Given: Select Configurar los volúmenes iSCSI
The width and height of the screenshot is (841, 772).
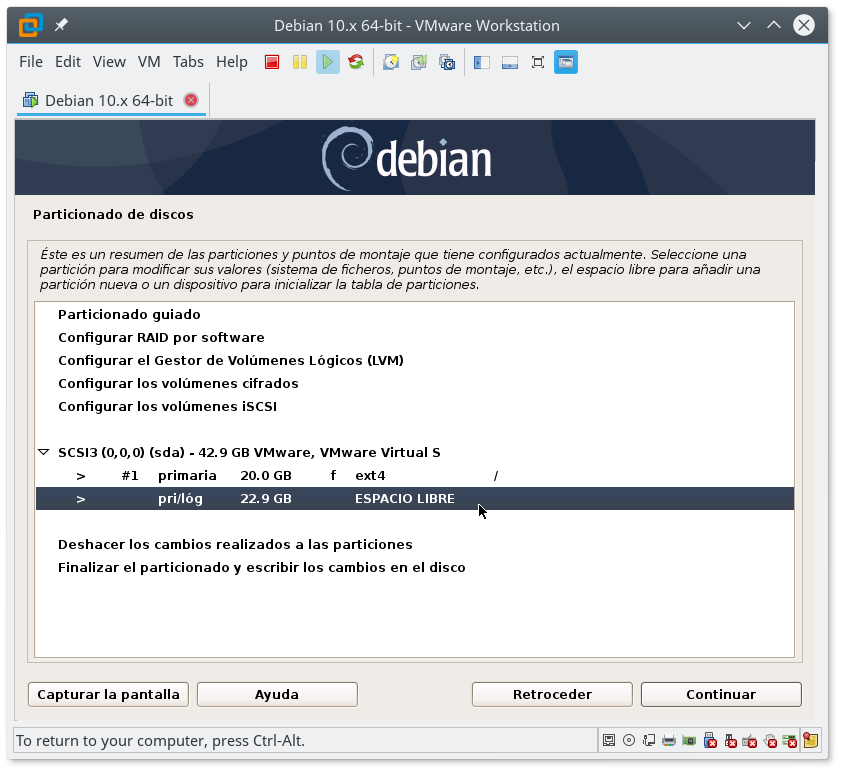Looking at the screenshot, I should (x=415, y=407).
